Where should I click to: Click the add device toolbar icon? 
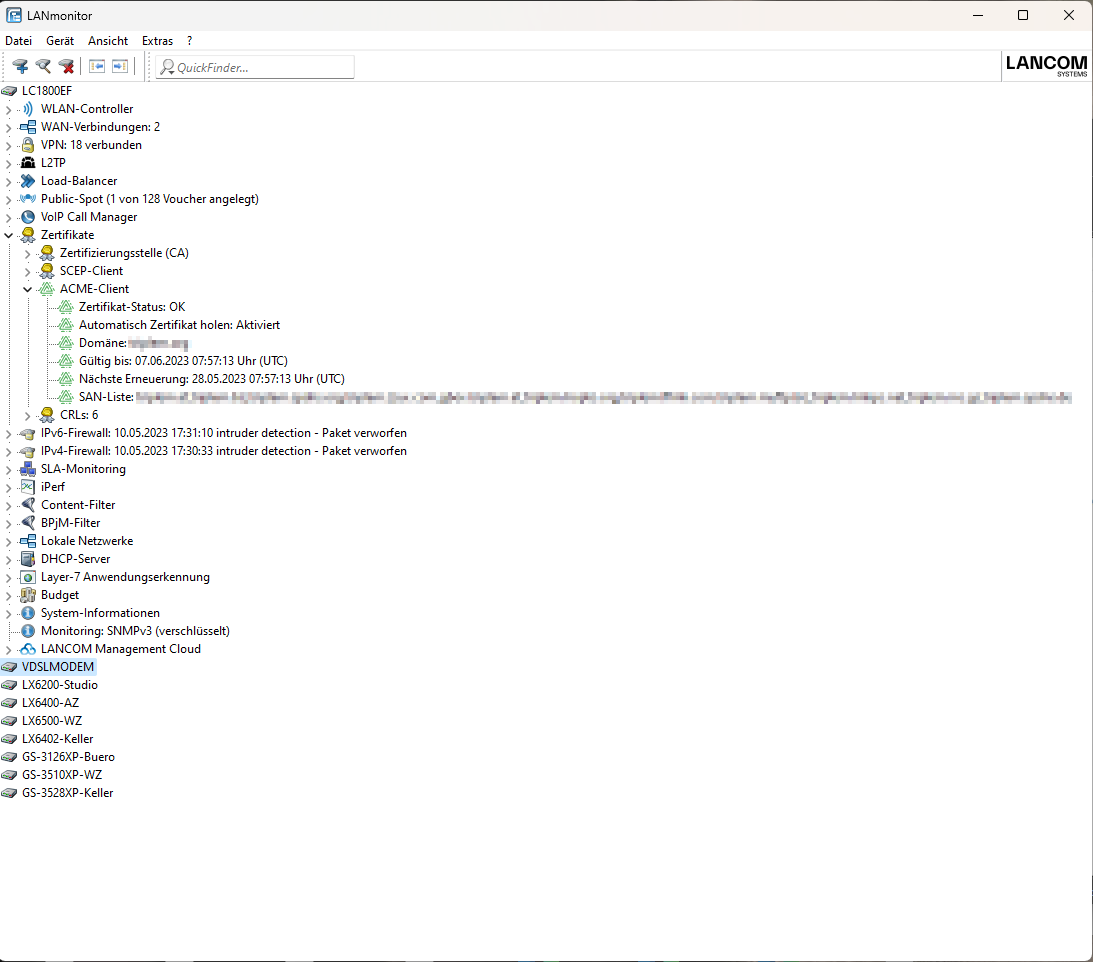click(x=20, y=67)
